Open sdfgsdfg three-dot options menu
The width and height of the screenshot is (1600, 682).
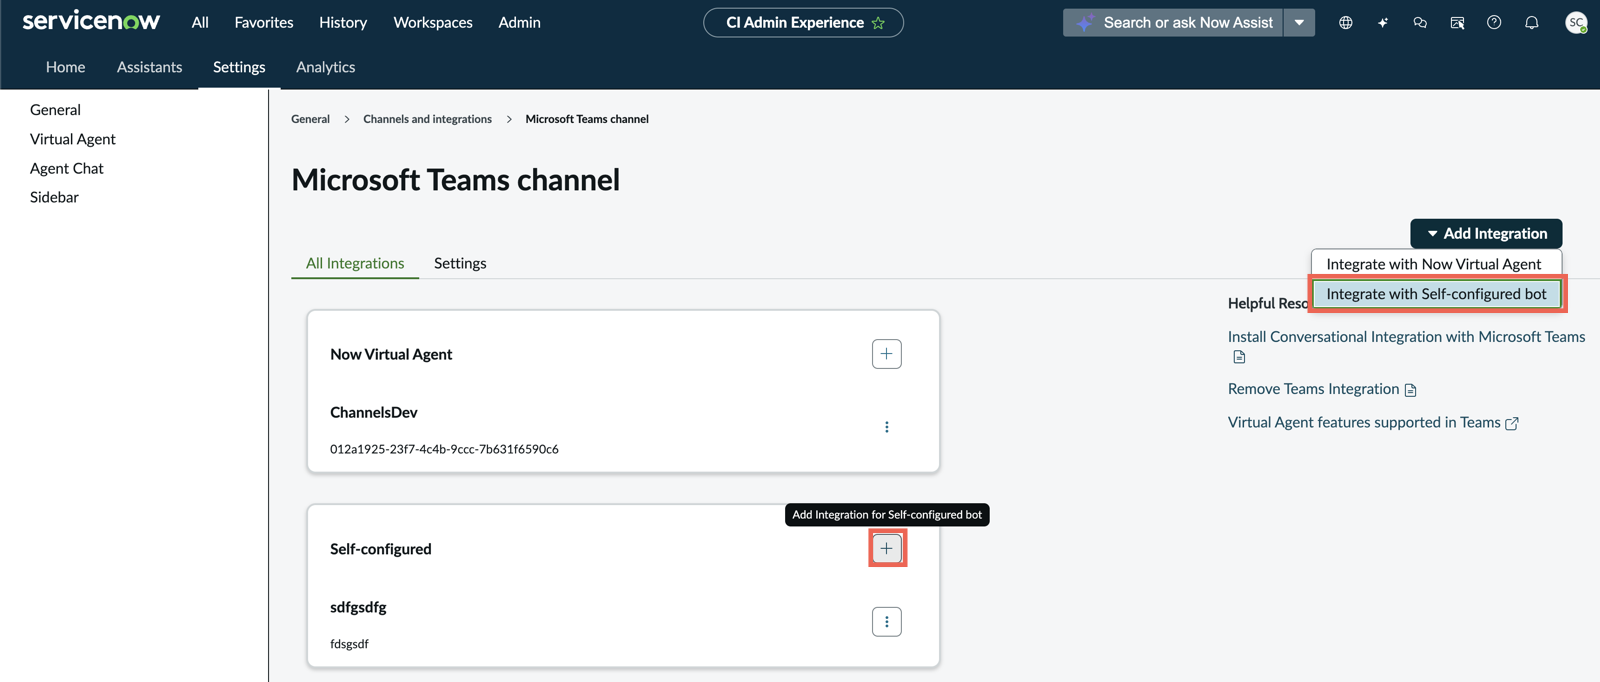tap(886, 622)
